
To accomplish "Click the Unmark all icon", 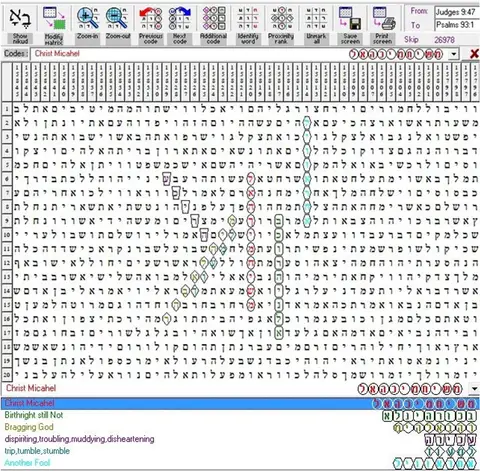I will click(x=316, y=18).
